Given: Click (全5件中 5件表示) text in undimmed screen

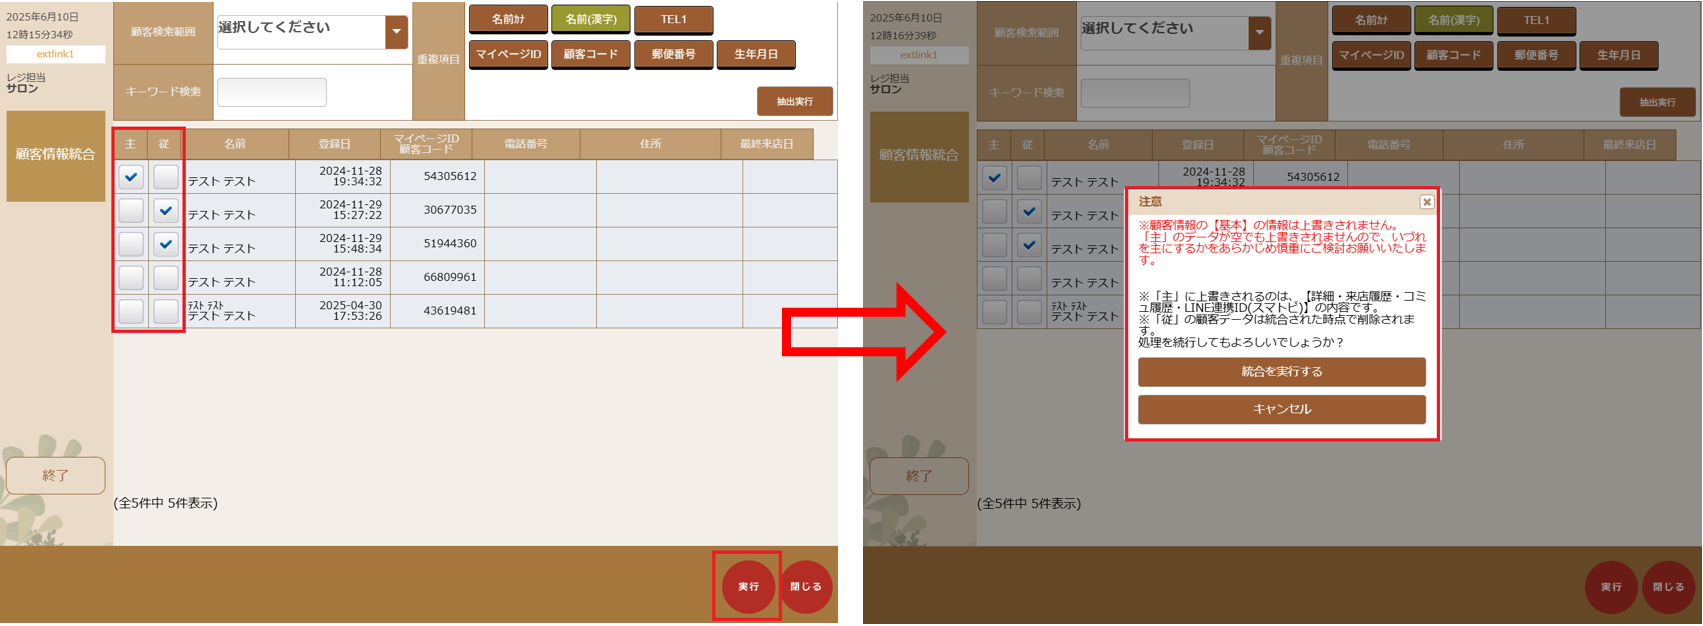Looking at the screenshot, I should pyautogui.click(x=165, y=503).
